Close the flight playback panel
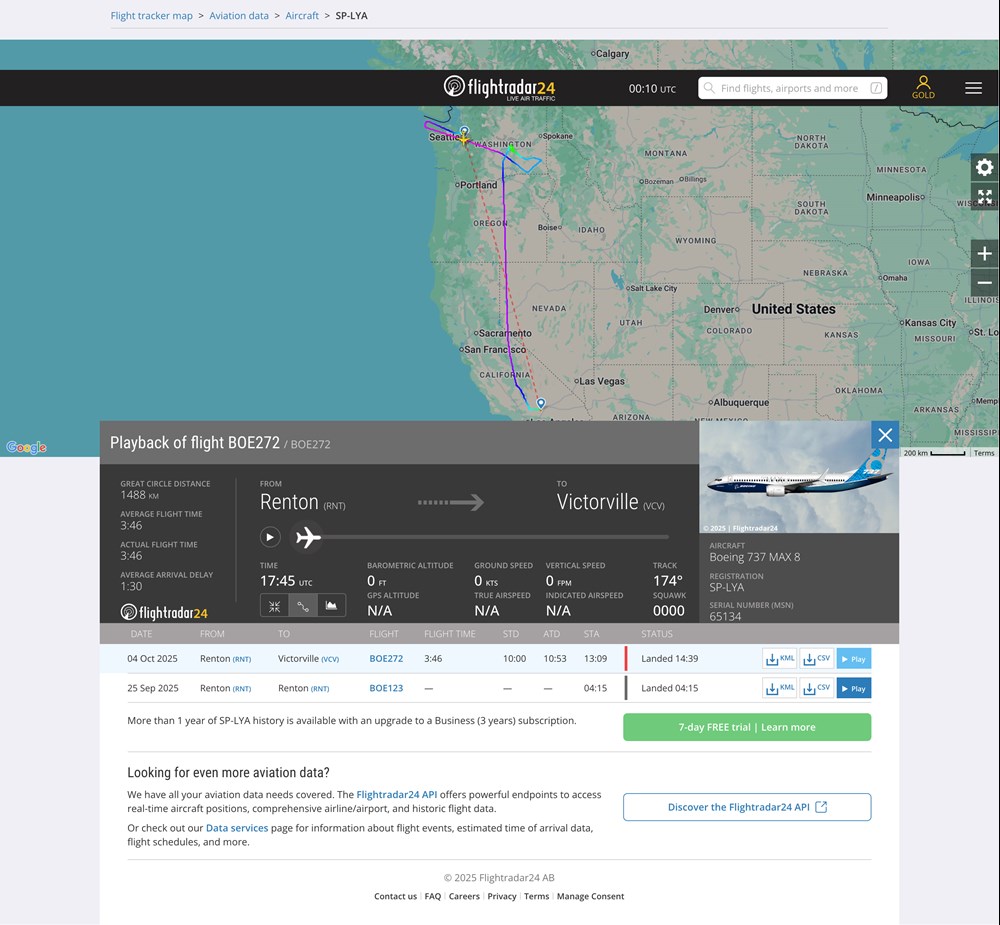Image resolution: width=1000 pixels, height=925 pixels. [x=885, y=435]
